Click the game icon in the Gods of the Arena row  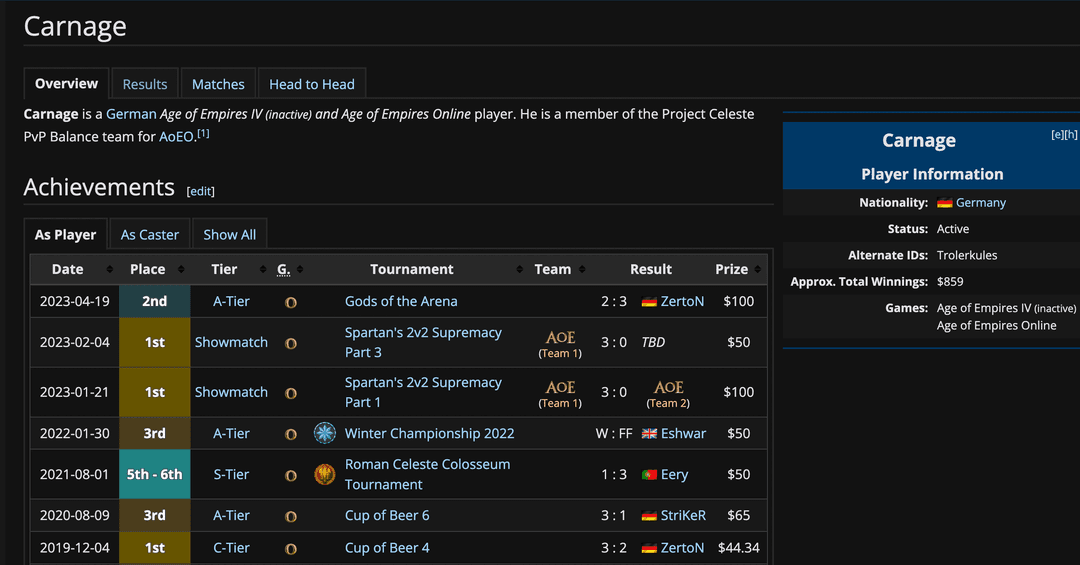291,302
